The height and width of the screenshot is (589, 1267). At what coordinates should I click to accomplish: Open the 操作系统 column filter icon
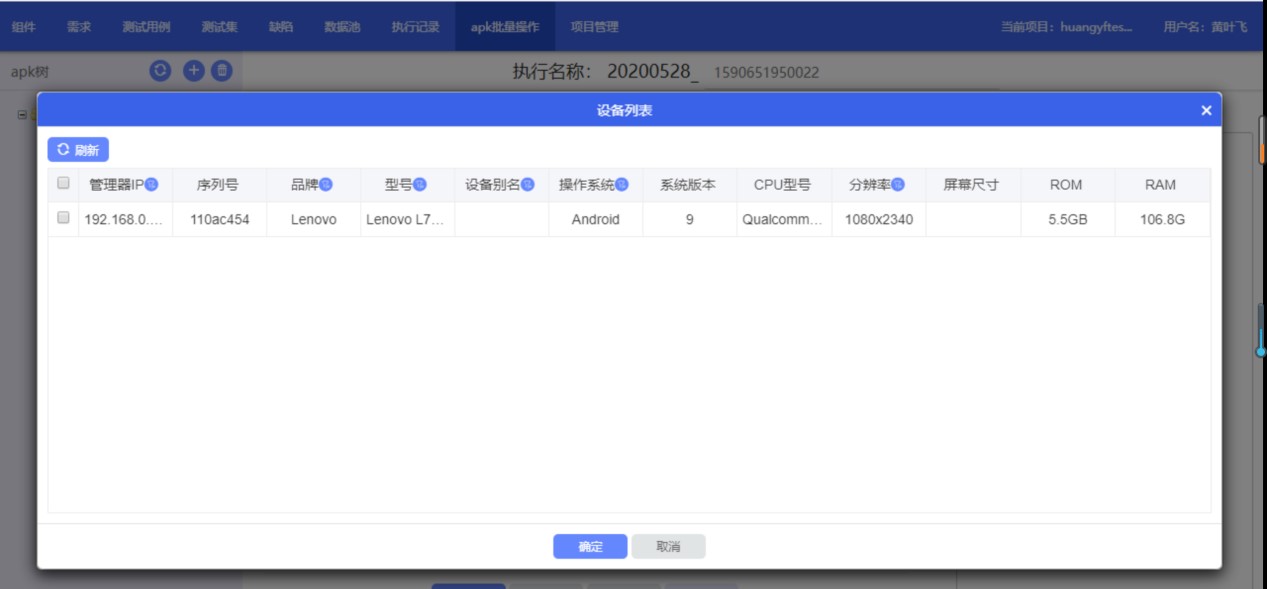[x=622, y=185]
